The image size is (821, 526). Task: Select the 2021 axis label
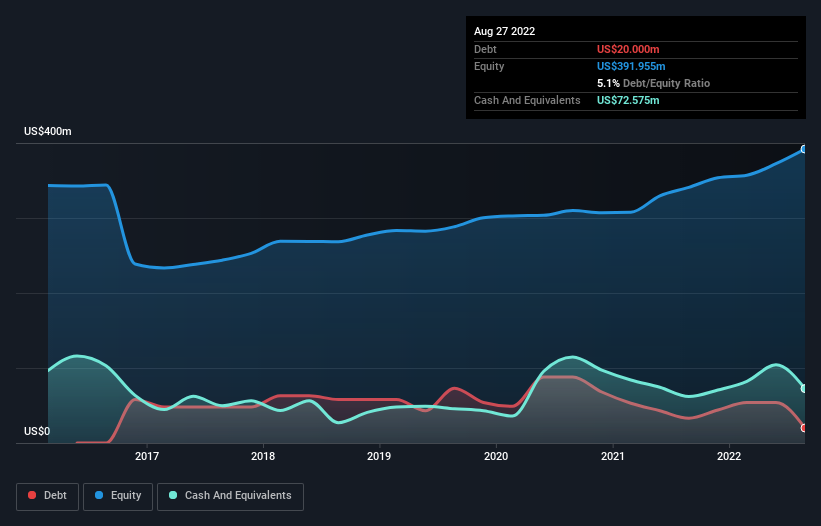(613, 456)
